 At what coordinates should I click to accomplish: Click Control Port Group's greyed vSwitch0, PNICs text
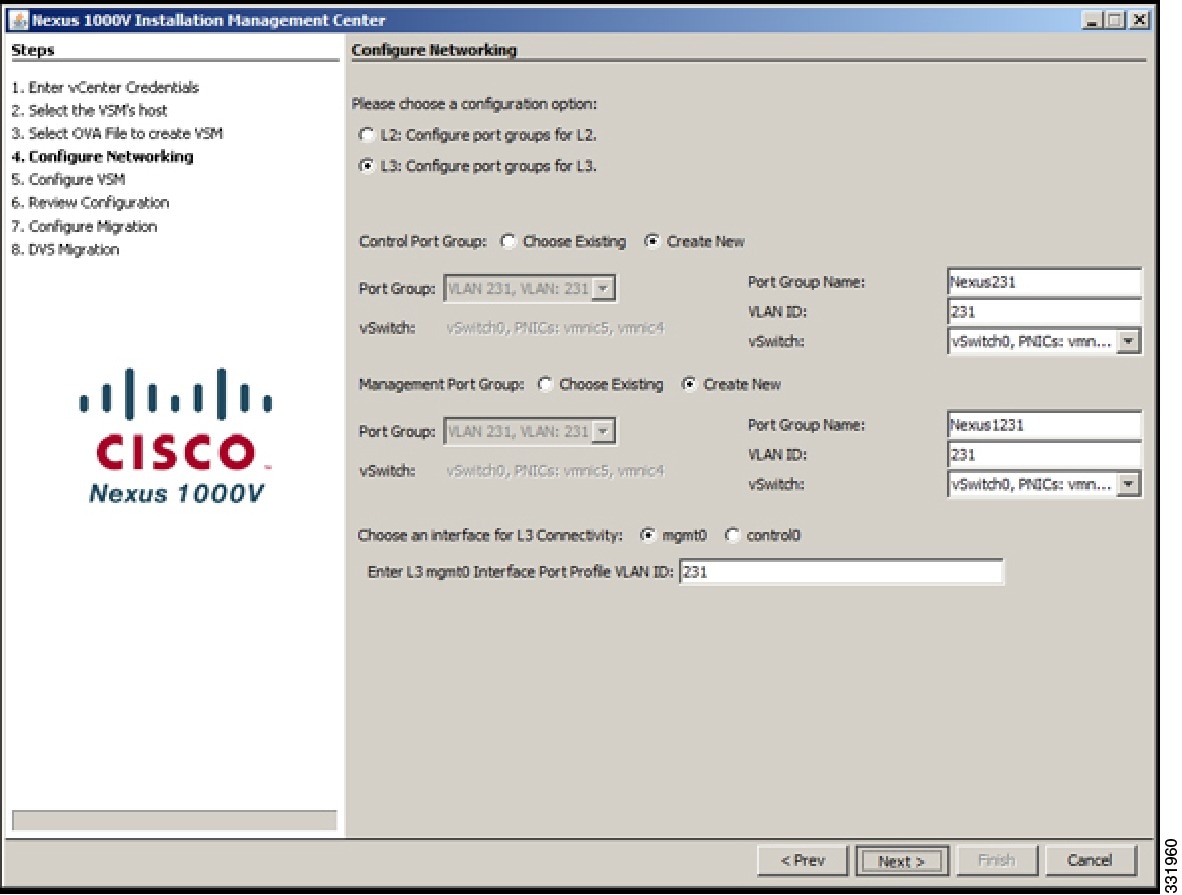click(556, 328)
